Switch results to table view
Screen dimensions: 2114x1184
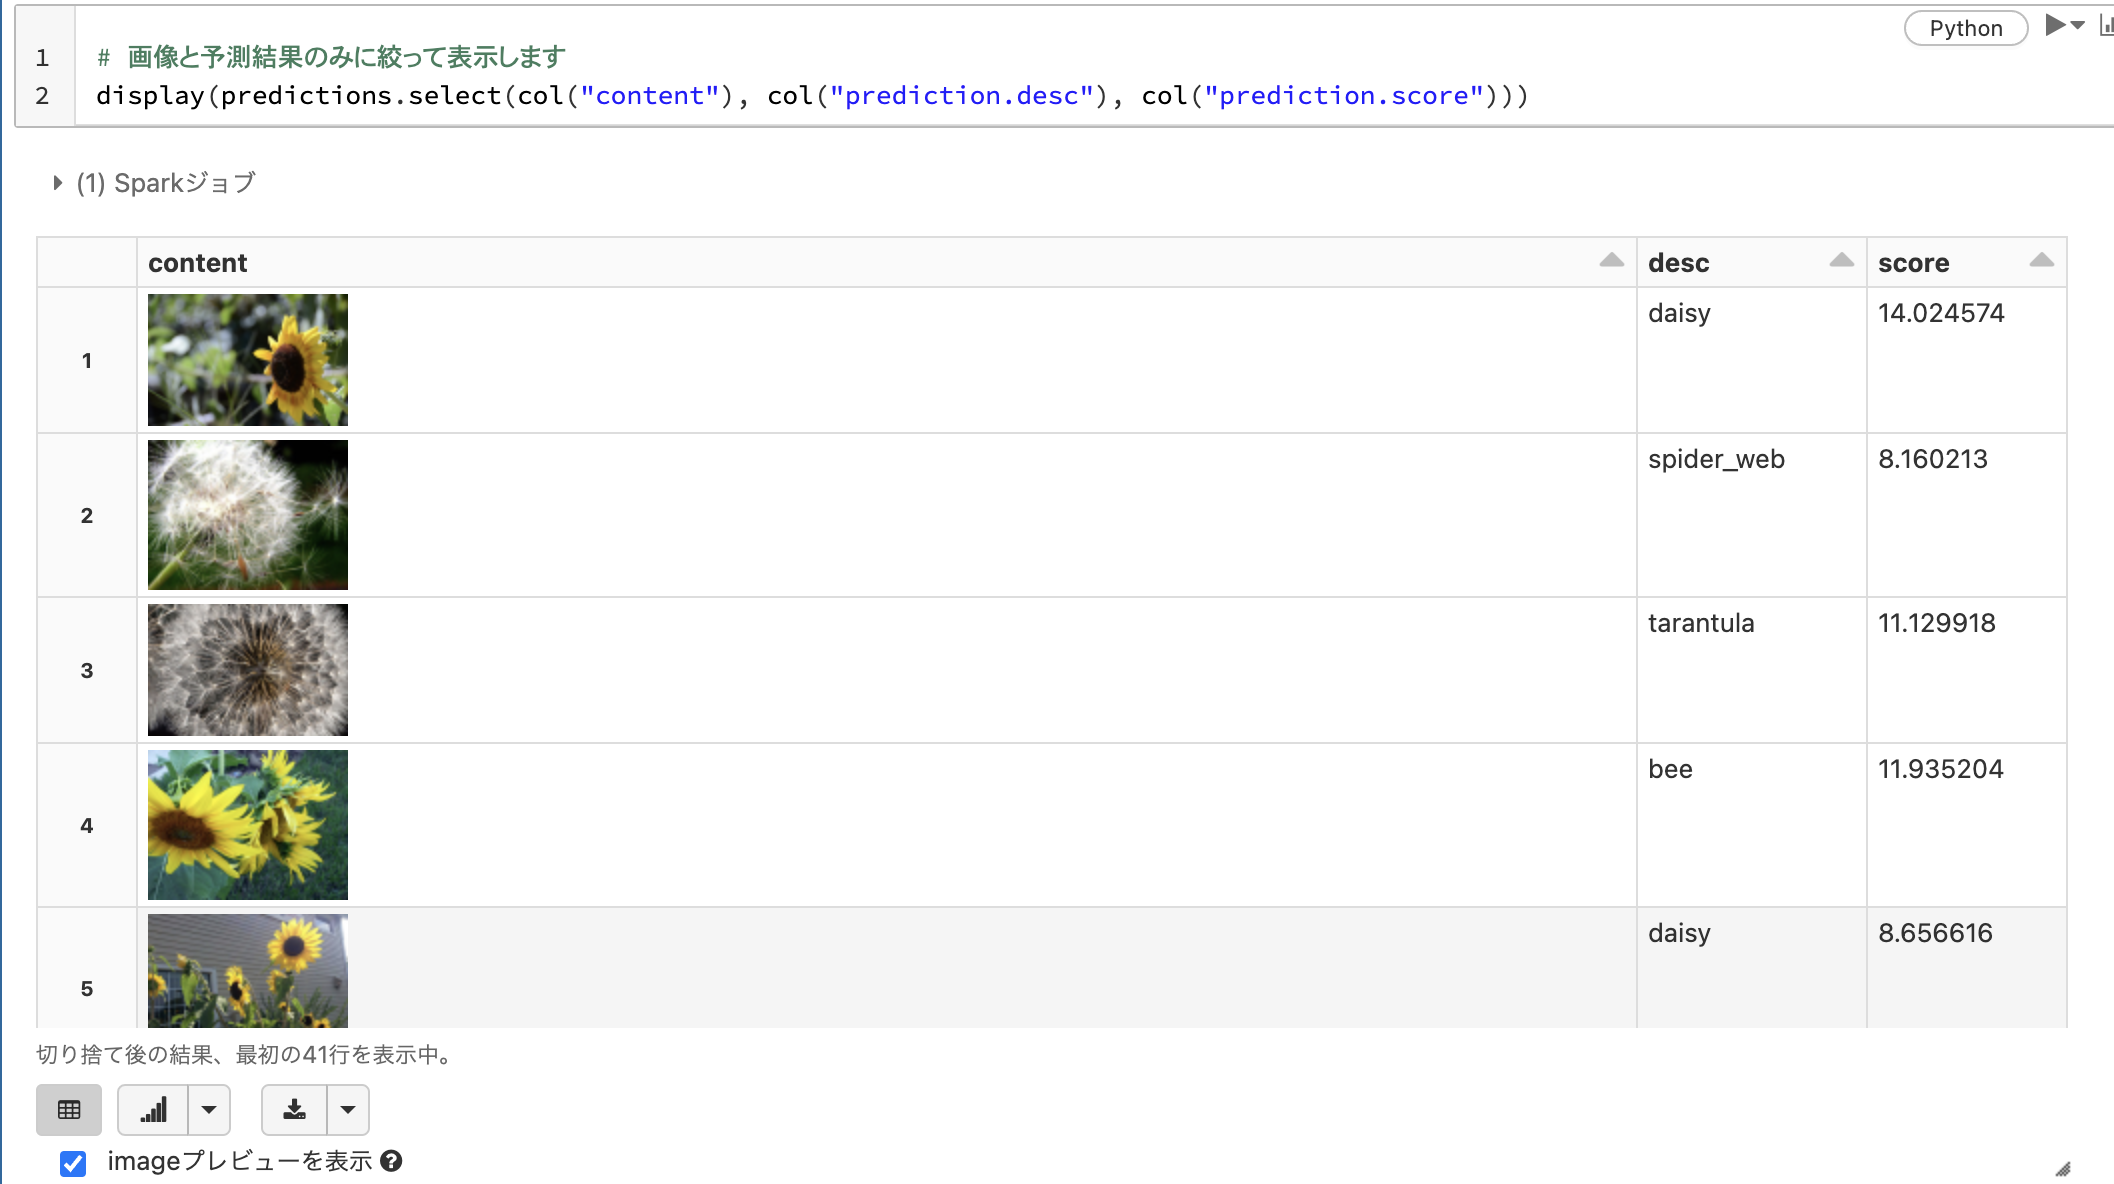(68, 1110)
